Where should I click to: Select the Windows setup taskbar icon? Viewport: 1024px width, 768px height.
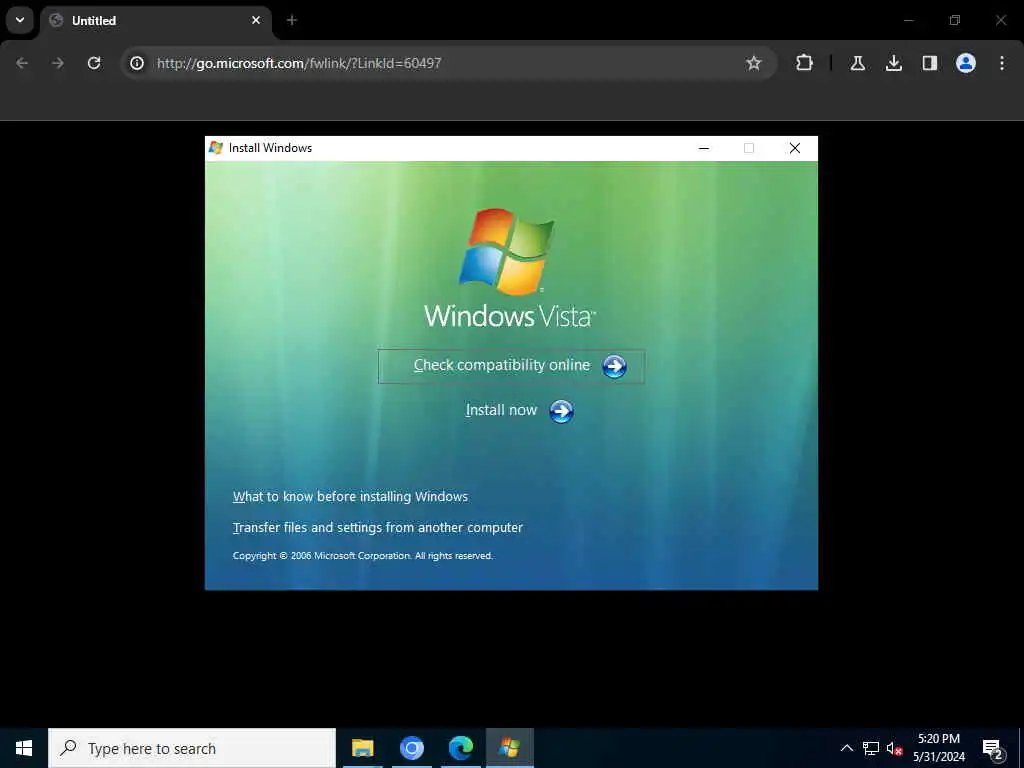[509, 748]
